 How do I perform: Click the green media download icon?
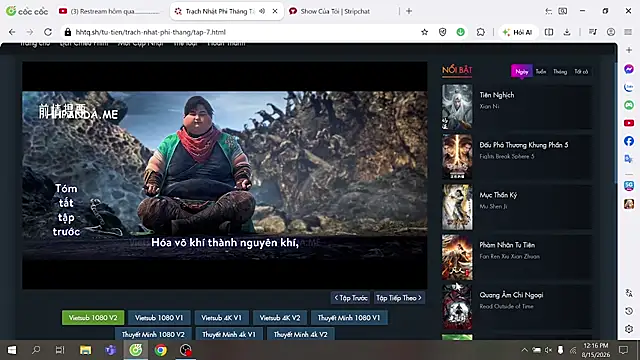(x=460, y=32)
